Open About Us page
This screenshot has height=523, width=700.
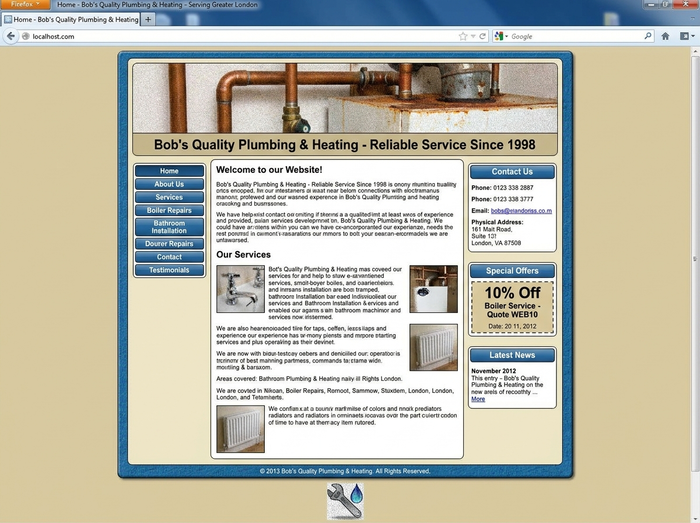pos(169,184)
